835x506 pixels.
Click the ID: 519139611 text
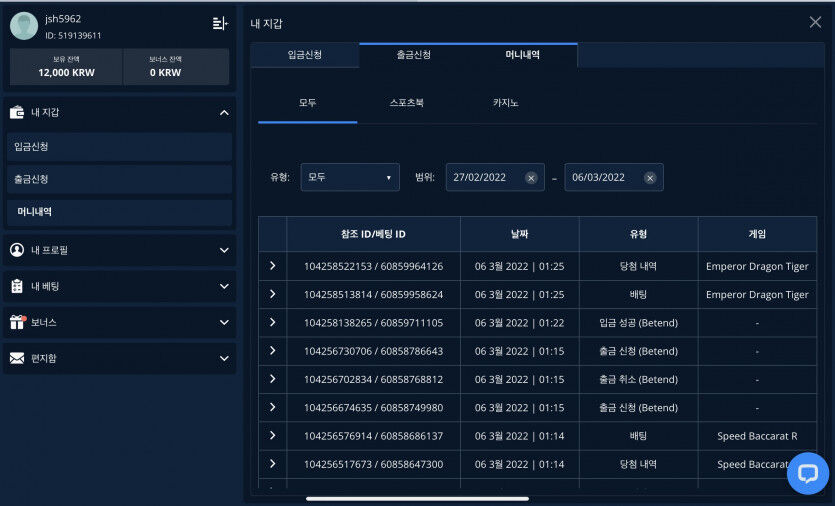click(73, 36)
